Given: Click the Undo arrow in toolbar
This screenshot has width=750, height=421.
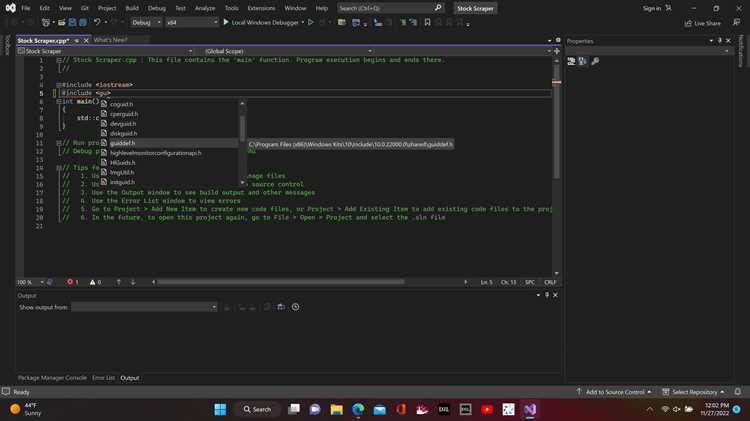Looking at the screenshot, I should tap(97, 22).
